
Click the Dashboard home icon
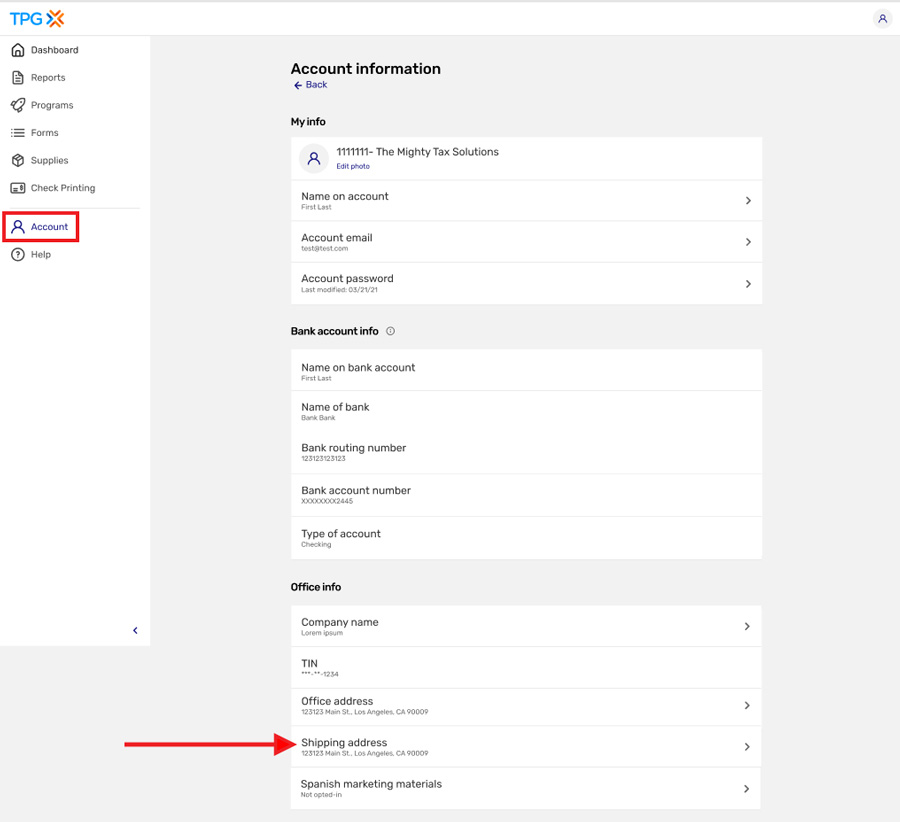click(x=18, y=50)
